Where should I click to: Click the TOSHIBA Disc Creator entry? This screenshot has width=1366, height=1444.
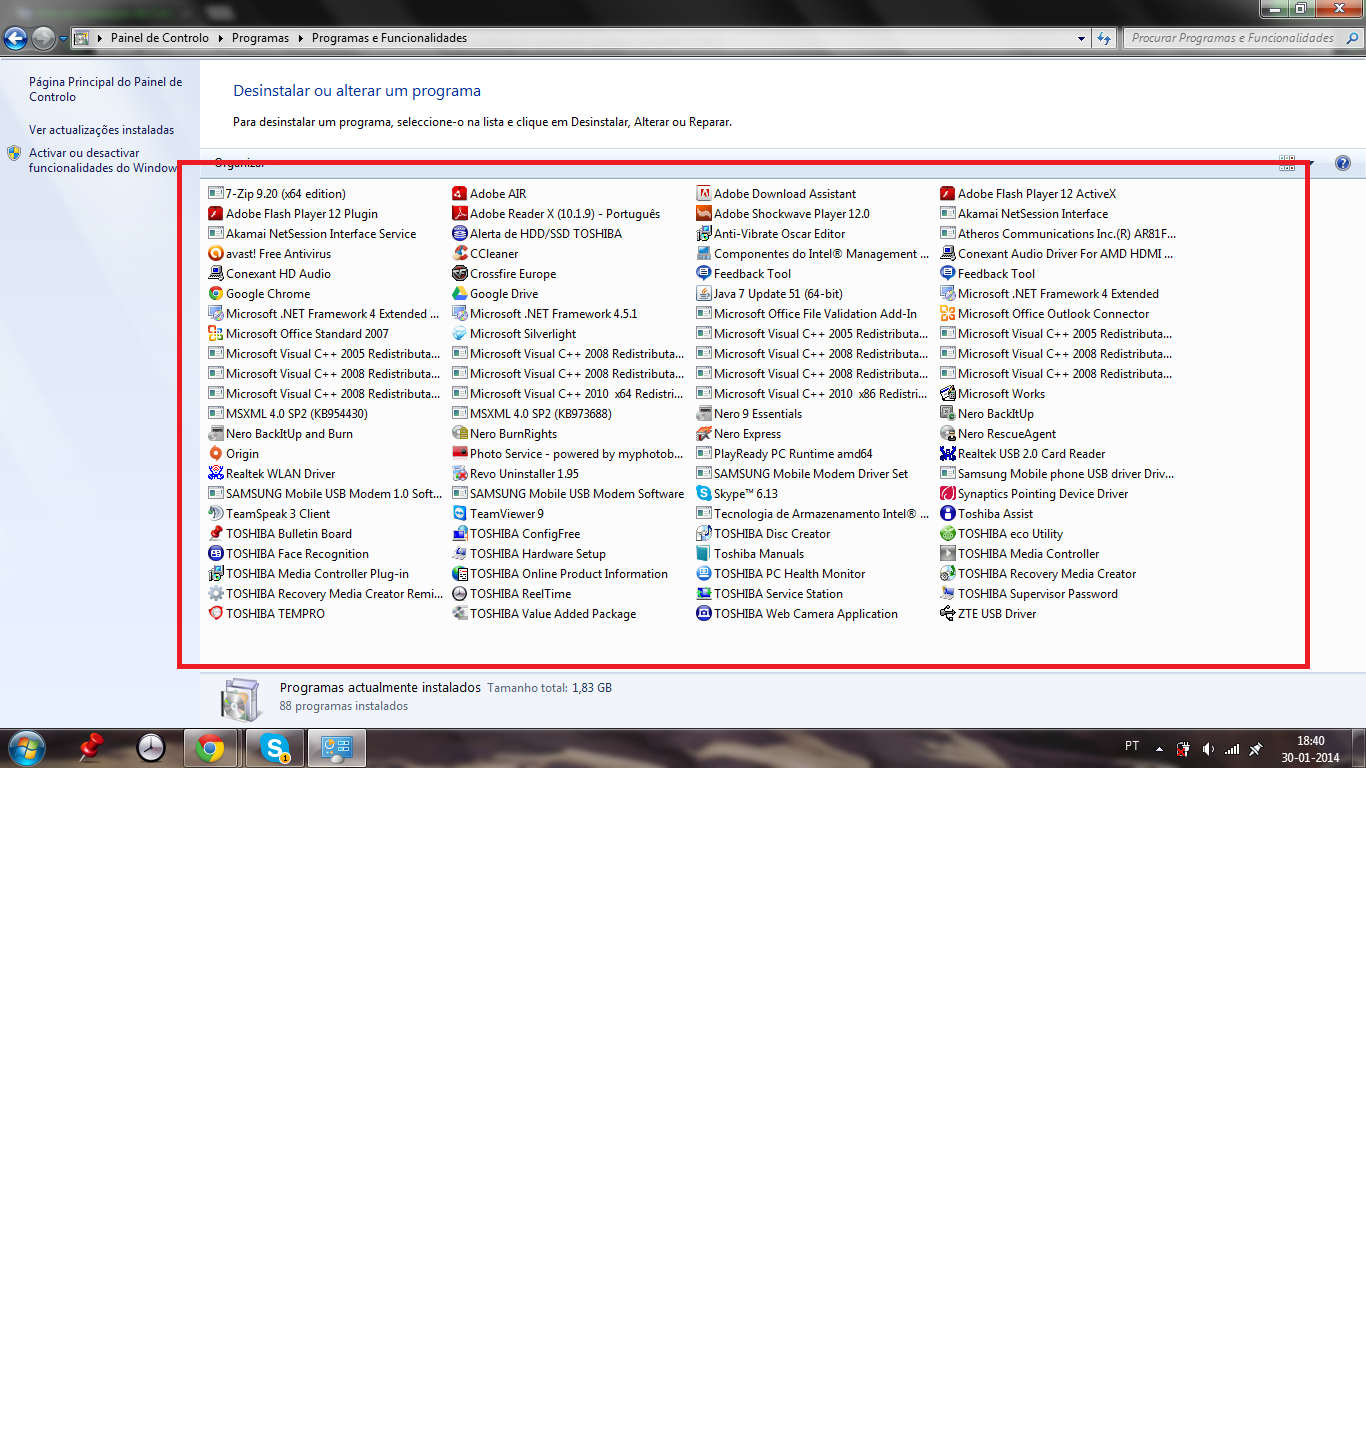pos(763,533)
